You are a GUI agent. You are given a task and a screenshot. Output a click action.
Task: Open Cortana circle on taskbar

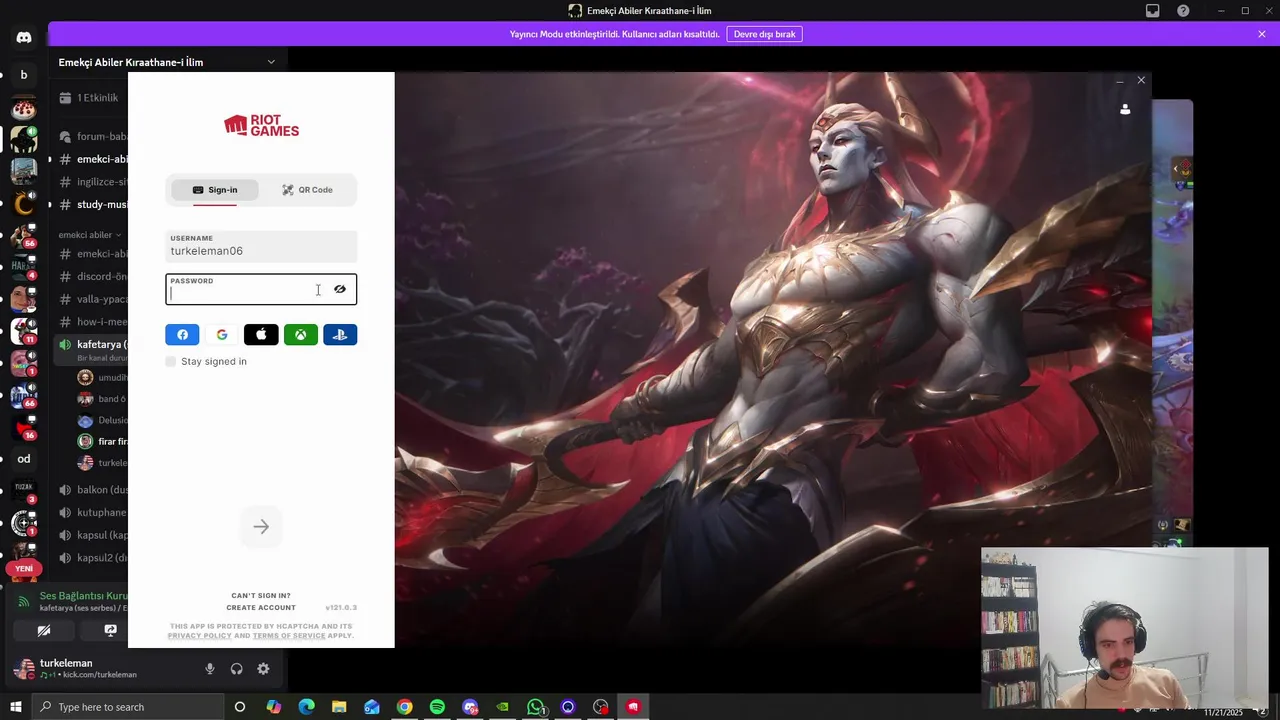click(240, 707)
